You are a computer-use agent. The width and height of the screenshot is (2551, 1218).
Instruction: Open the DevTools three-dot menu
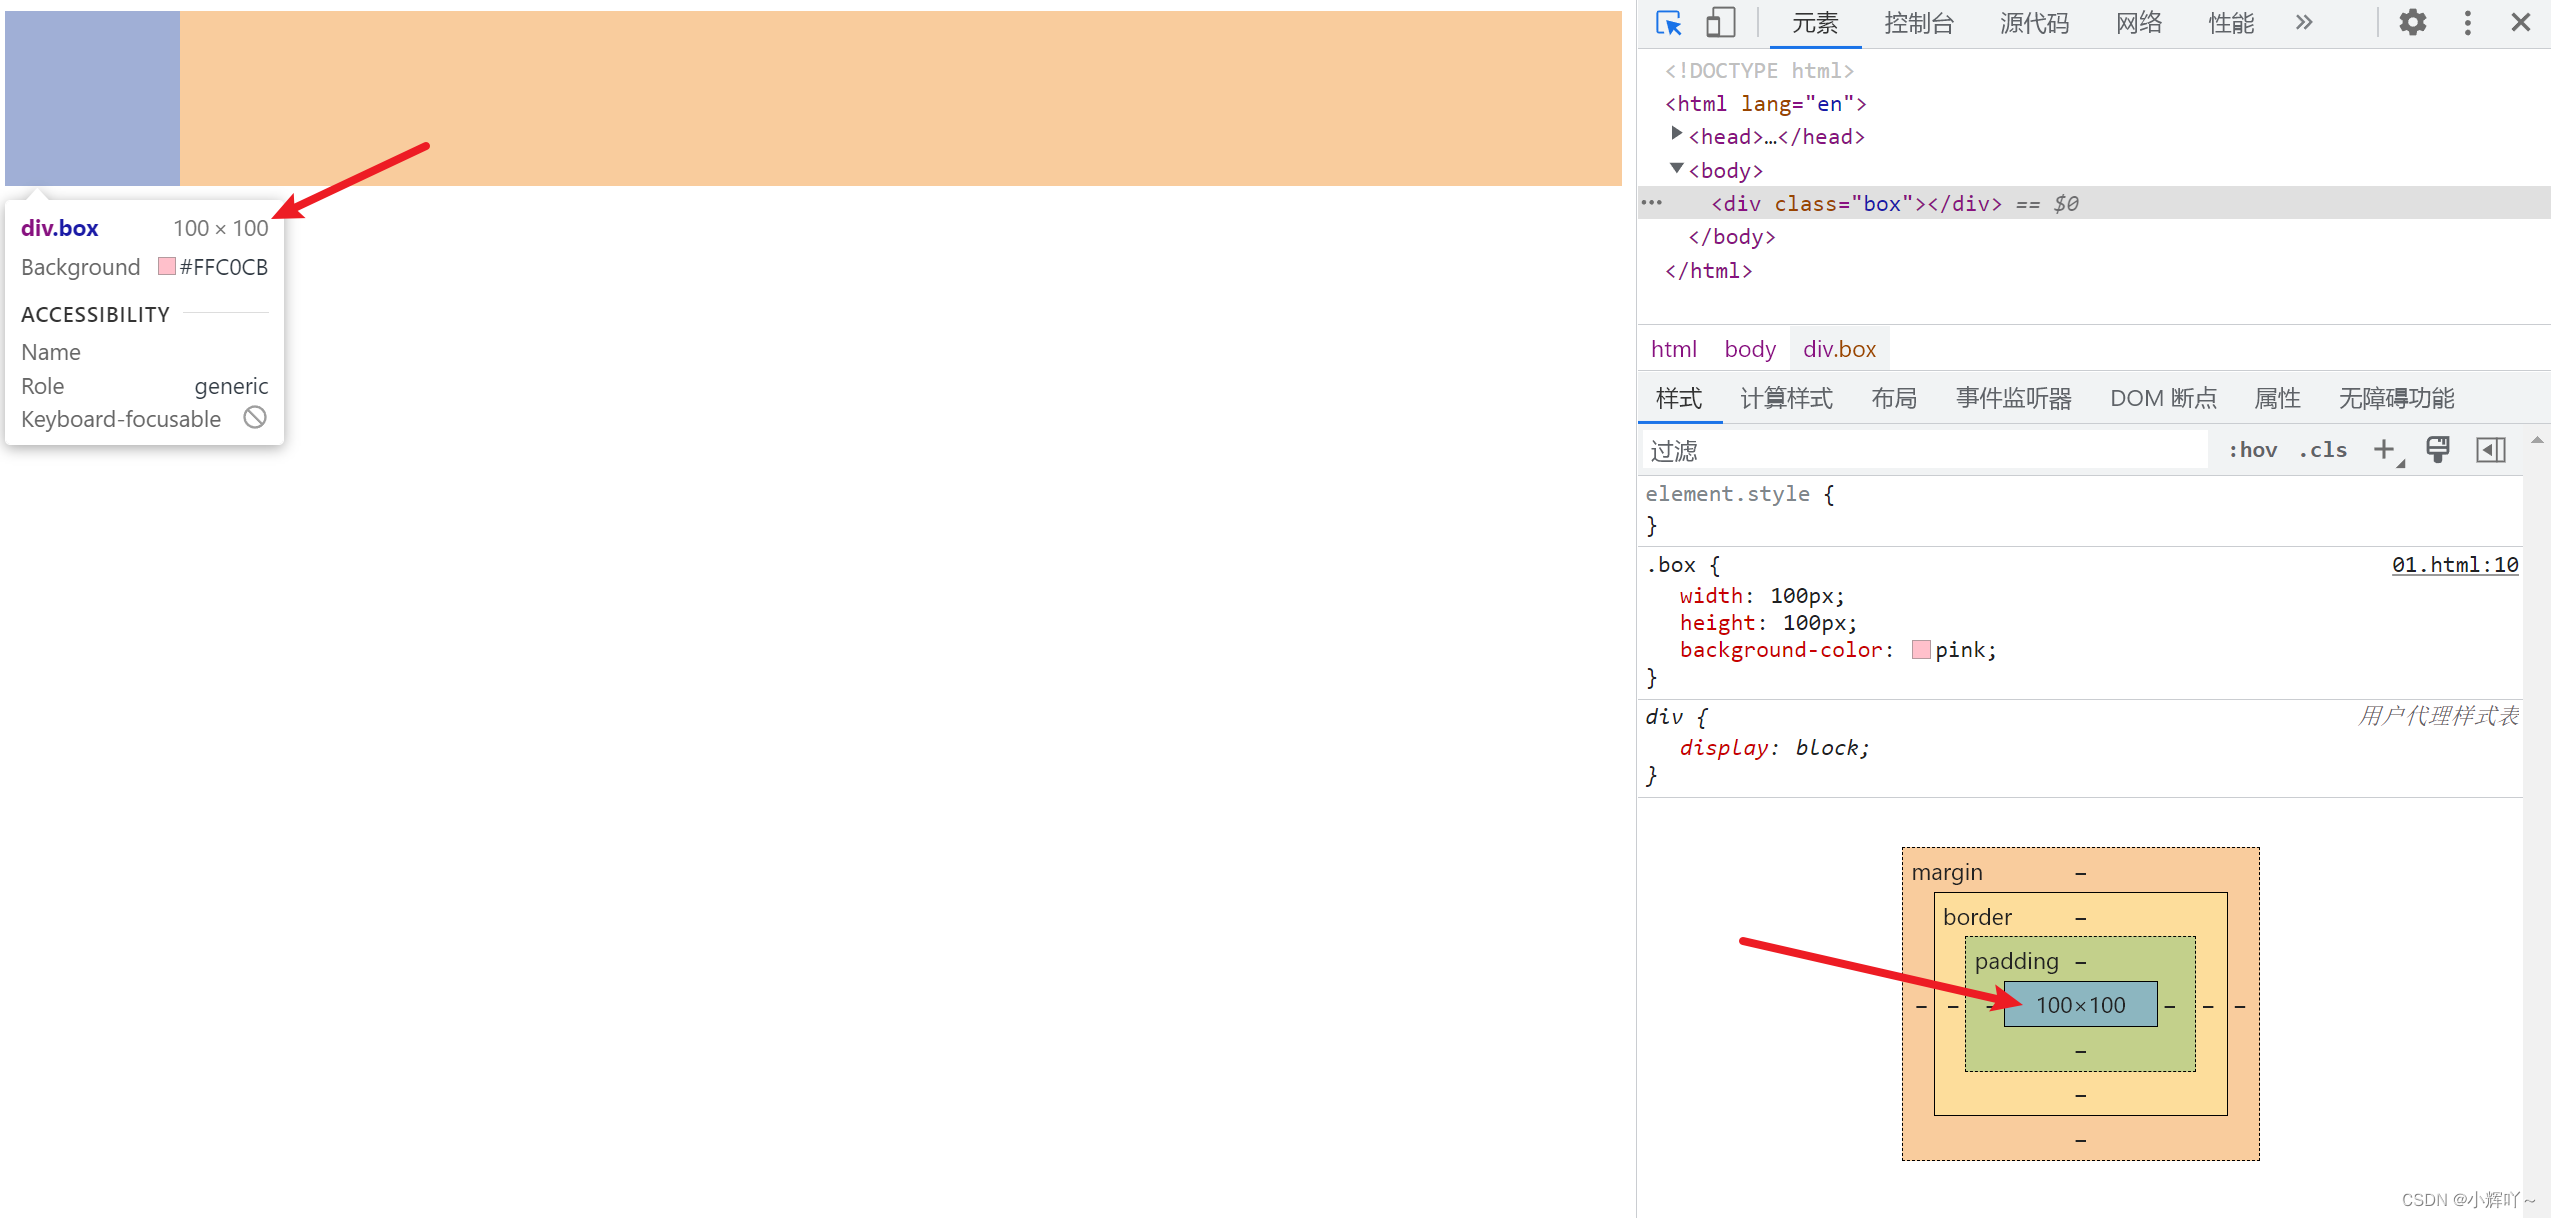2467,23
